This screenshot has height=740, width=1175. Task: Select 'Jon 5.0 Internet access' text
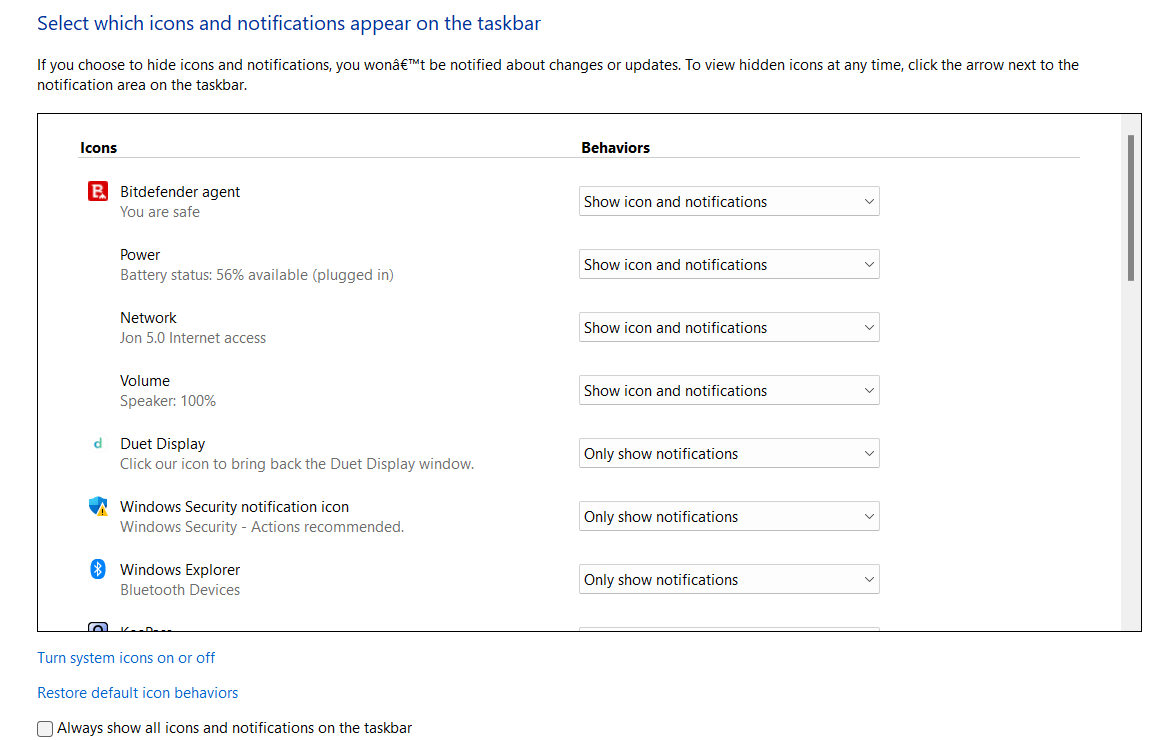click(x=193, y=338)
